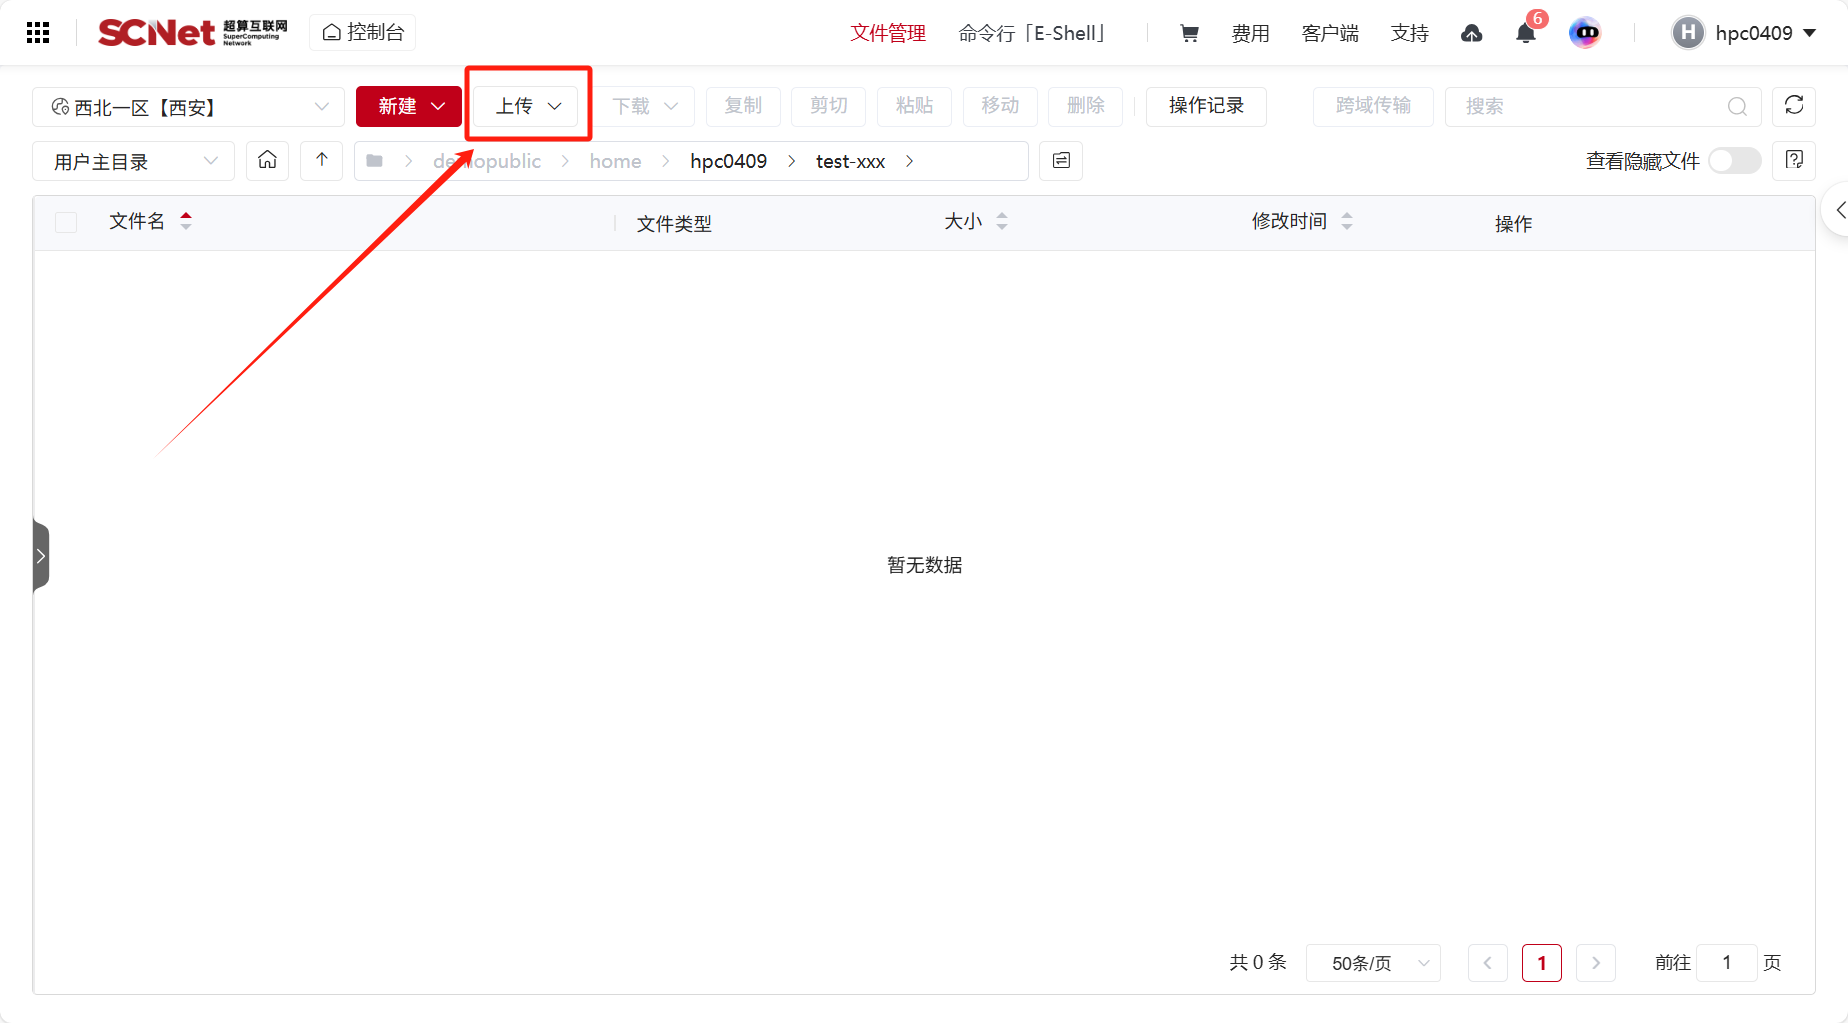This screenshot has height=1023, width=1848.
Task: Click the 操作记录 button
Action: click(1206, 106)
